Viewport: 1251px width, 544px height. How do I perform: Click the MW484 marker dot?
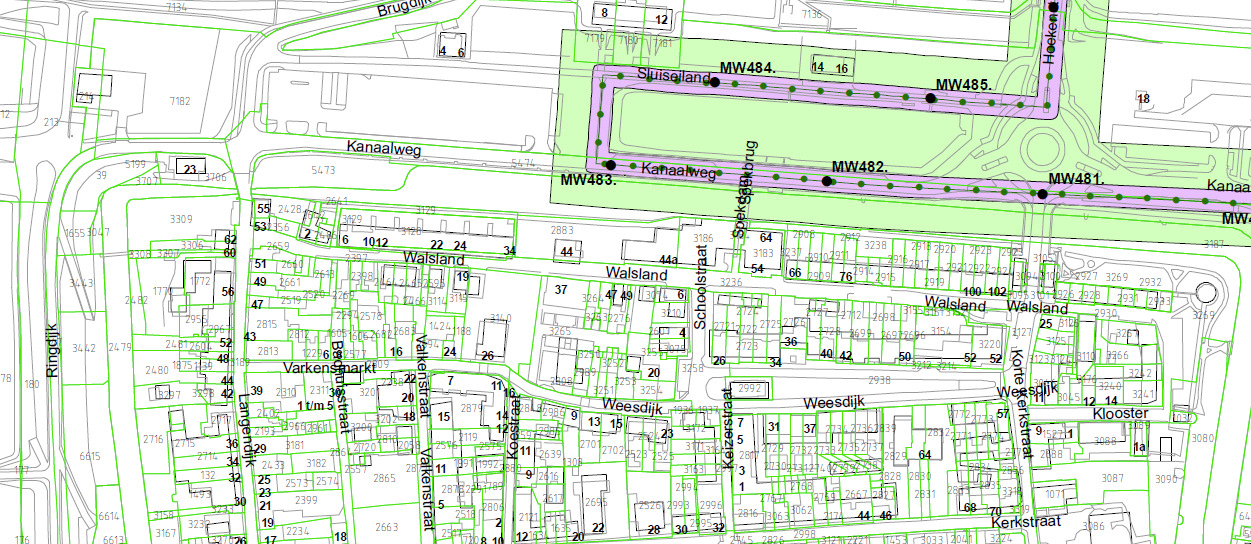point(714,83)
